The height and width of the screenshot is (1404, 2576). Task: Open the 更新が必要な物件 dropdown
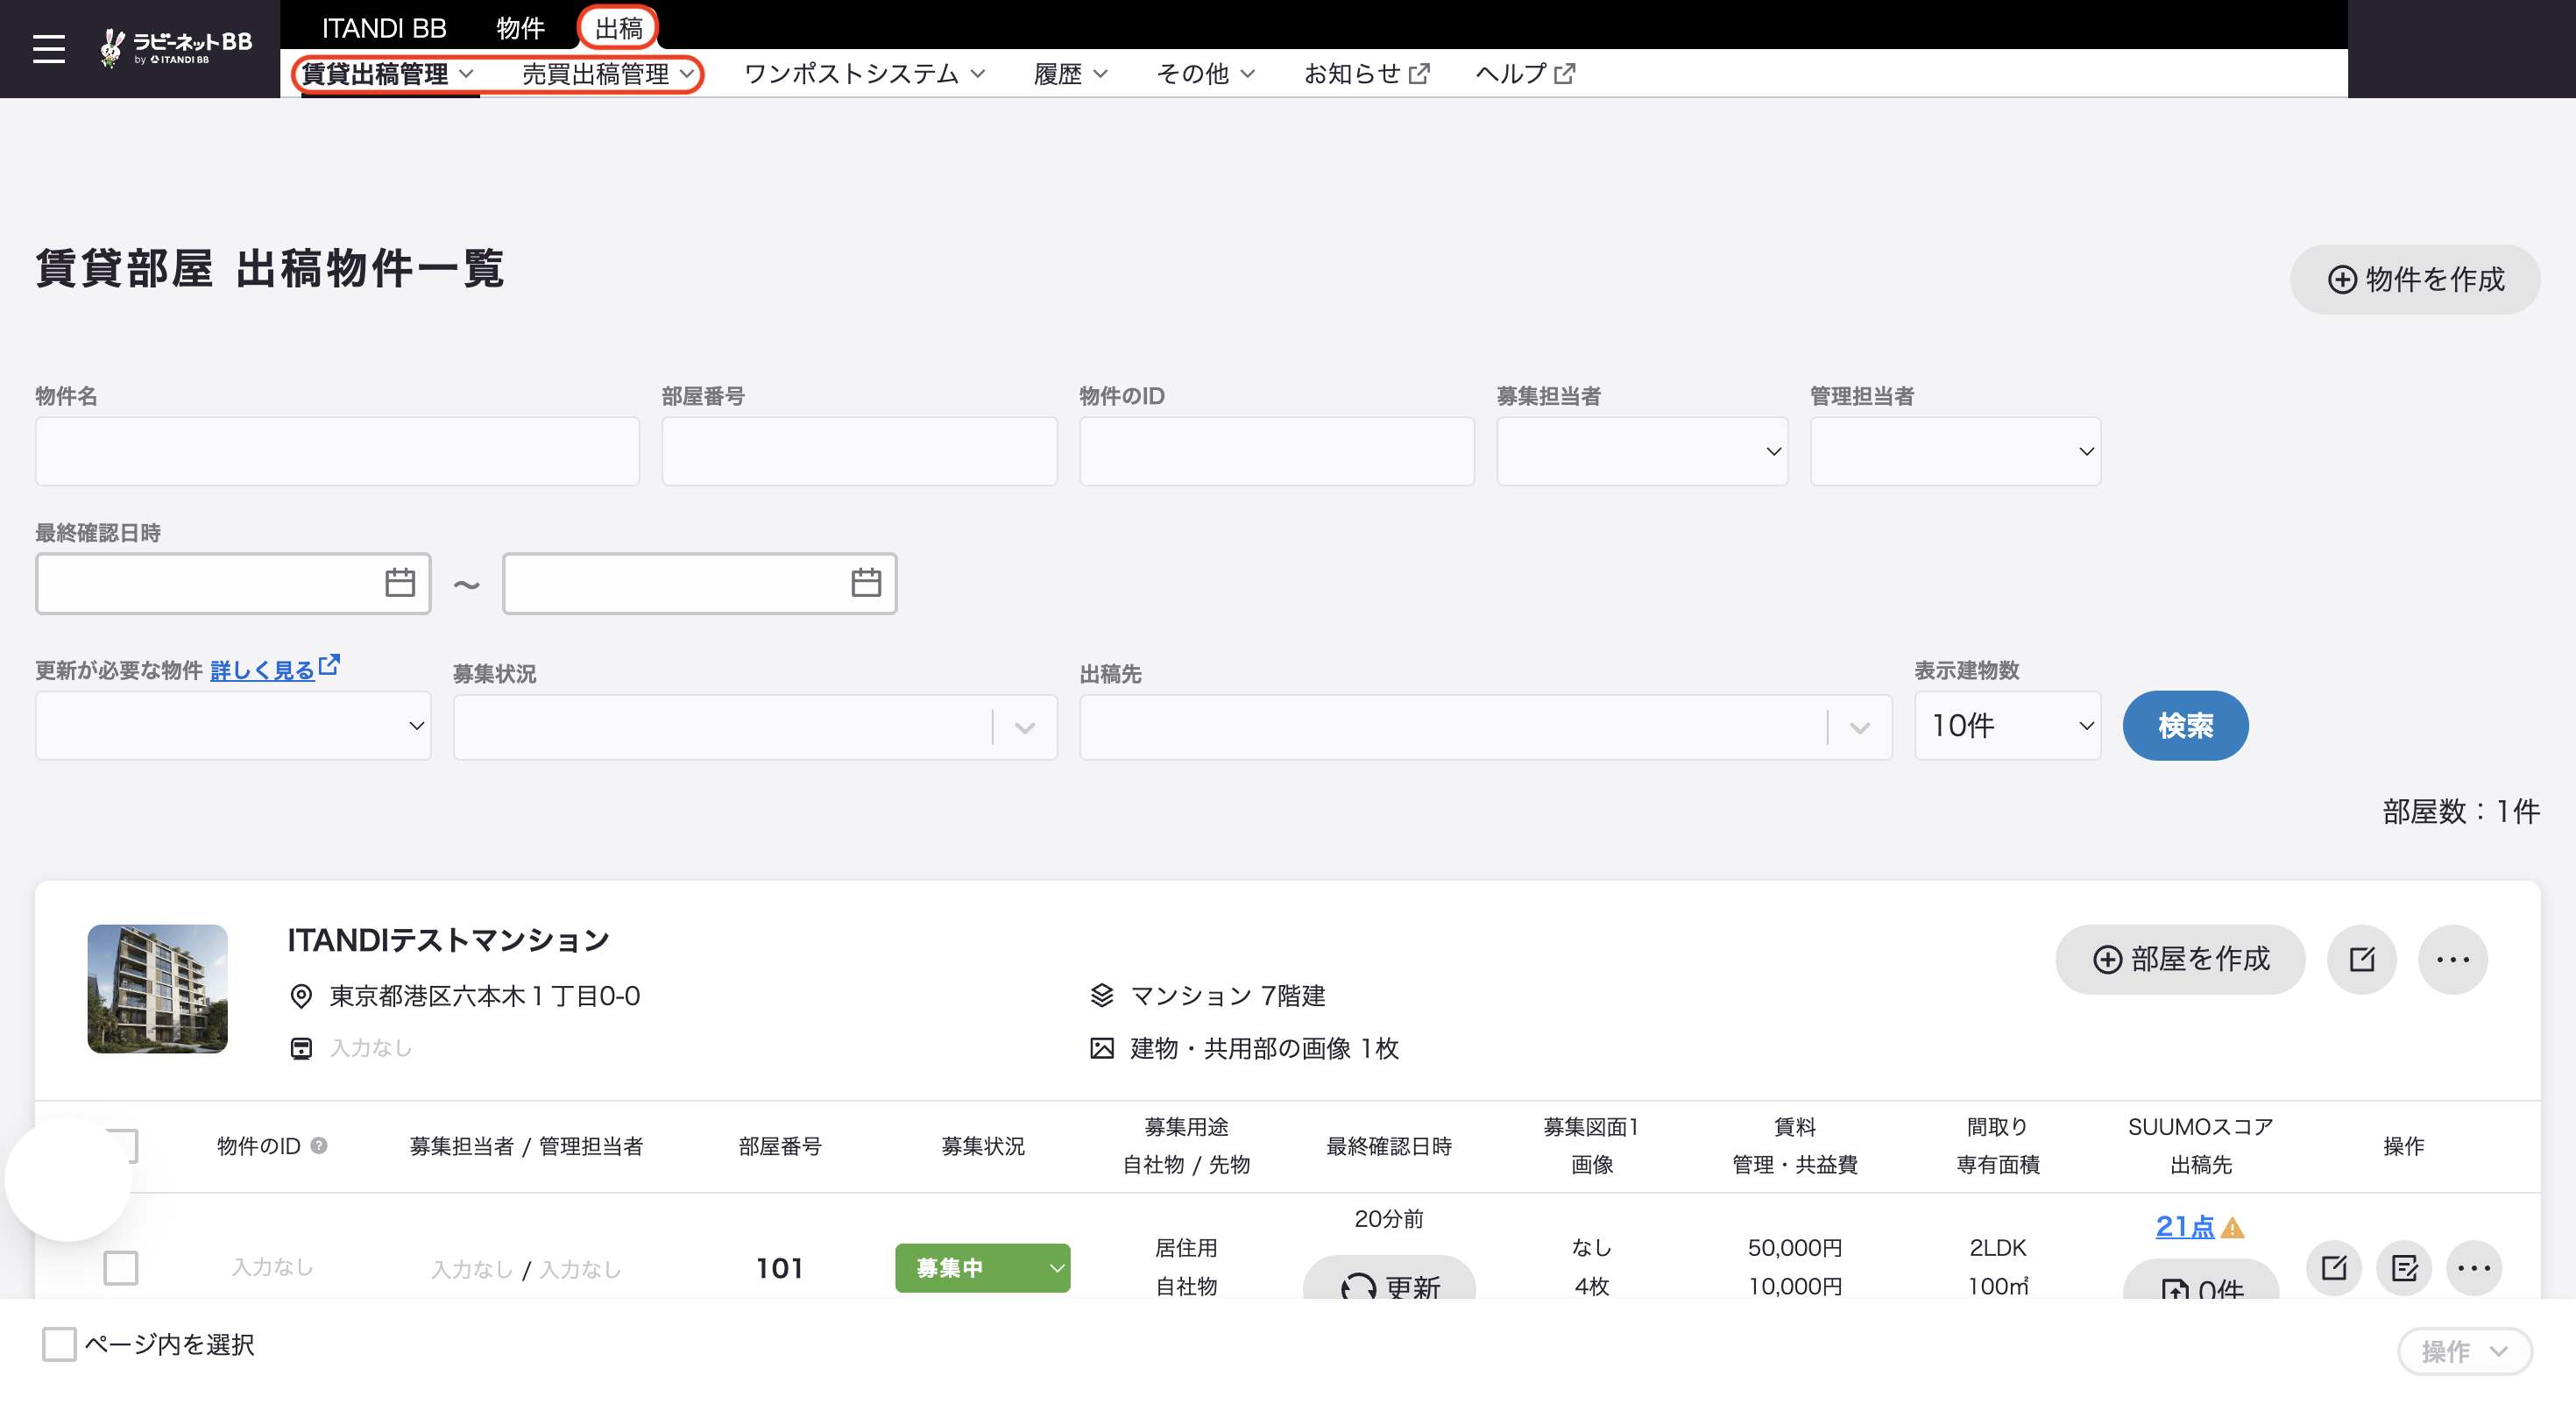point(233,725)
